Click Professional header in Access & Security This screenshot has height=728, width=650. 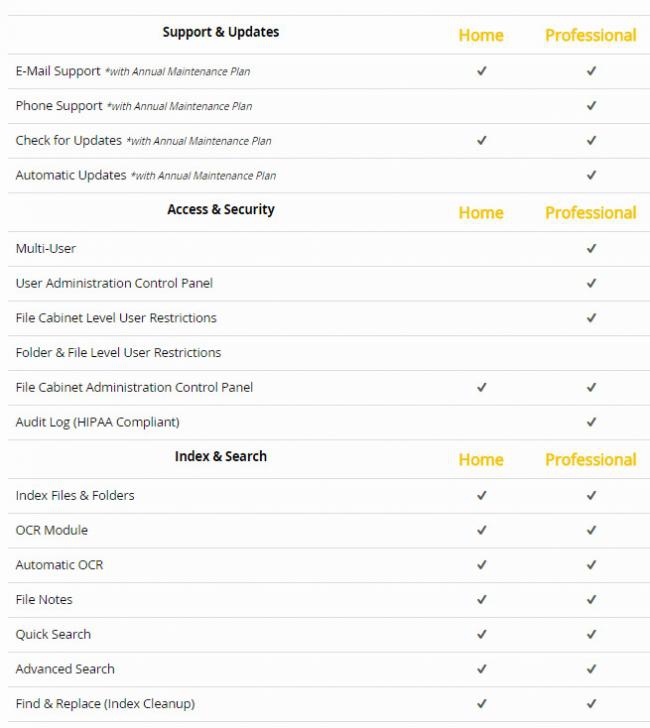tap(590, 213)
